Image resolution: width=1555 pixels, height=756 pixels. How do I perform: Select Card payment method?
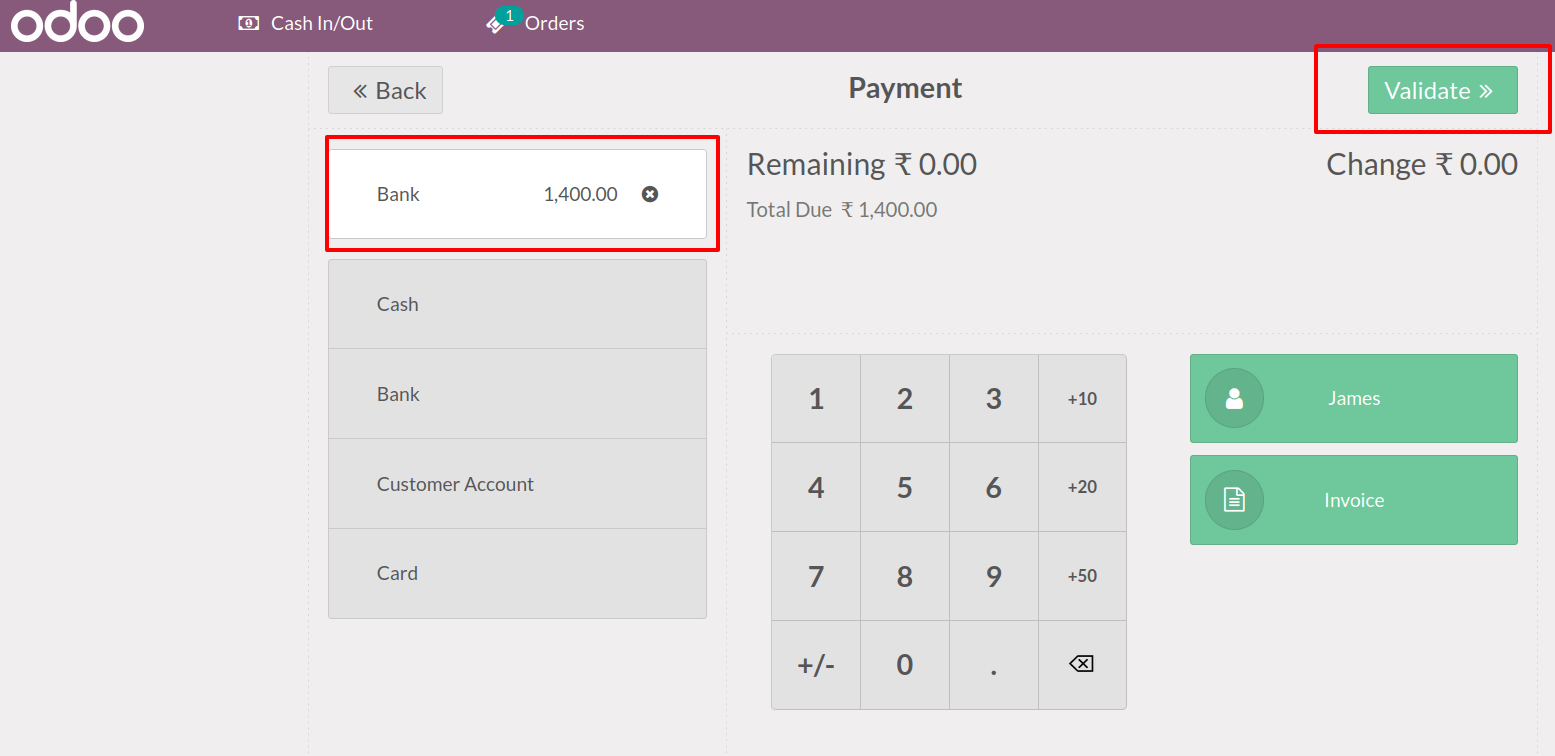[517, 573]
